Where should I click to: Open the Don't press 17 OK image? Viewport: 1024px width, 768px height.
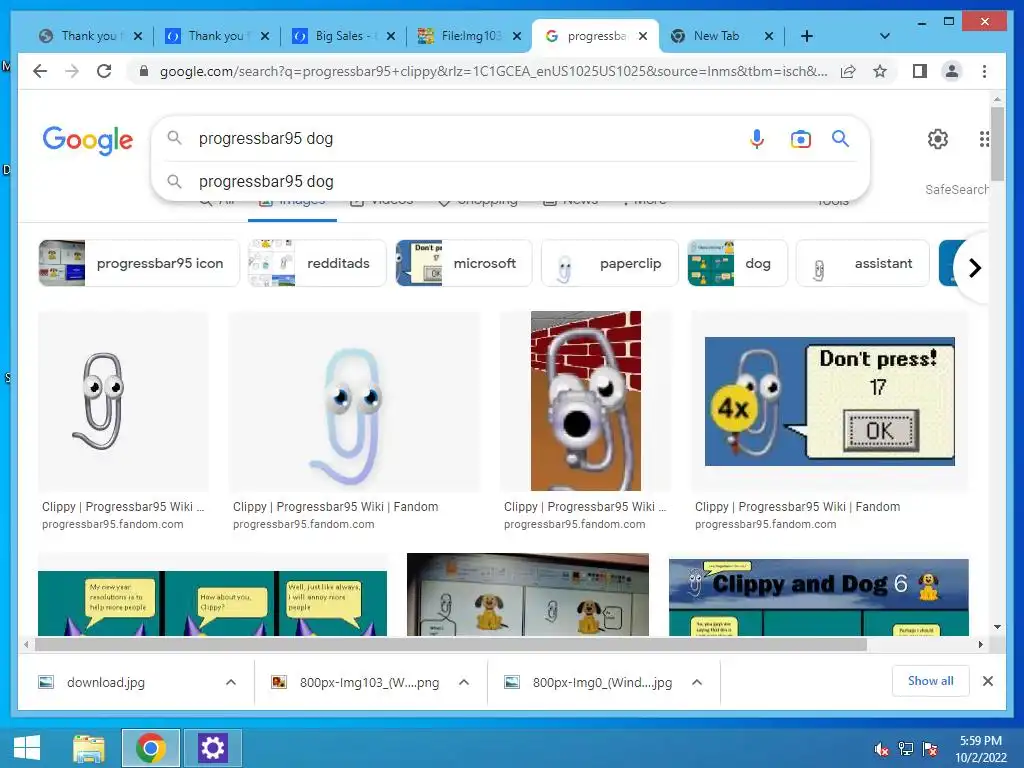829,401
